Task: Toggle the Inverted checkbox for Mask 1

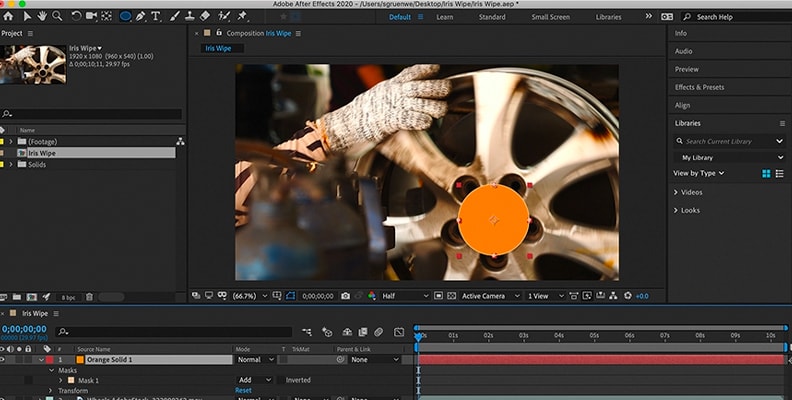Action: coord(281,380)
